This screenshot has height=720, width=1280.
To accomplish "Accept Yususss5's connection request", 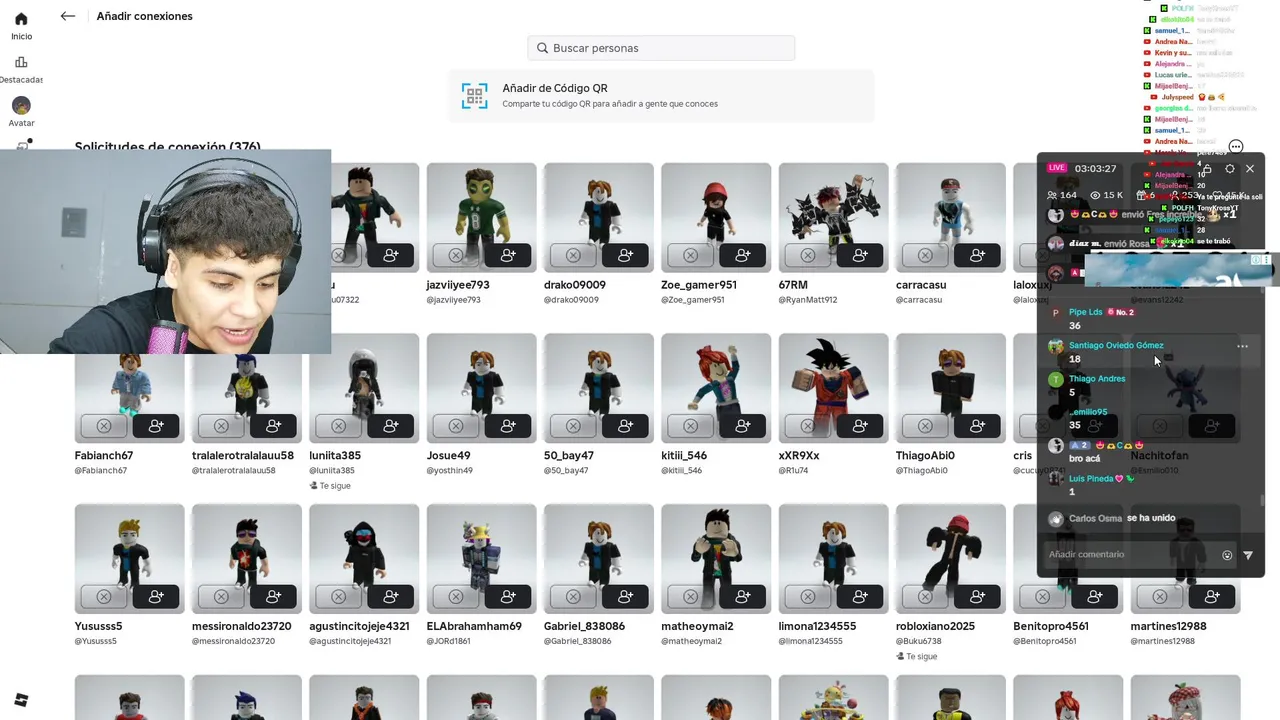I will [x=156, y=597].
